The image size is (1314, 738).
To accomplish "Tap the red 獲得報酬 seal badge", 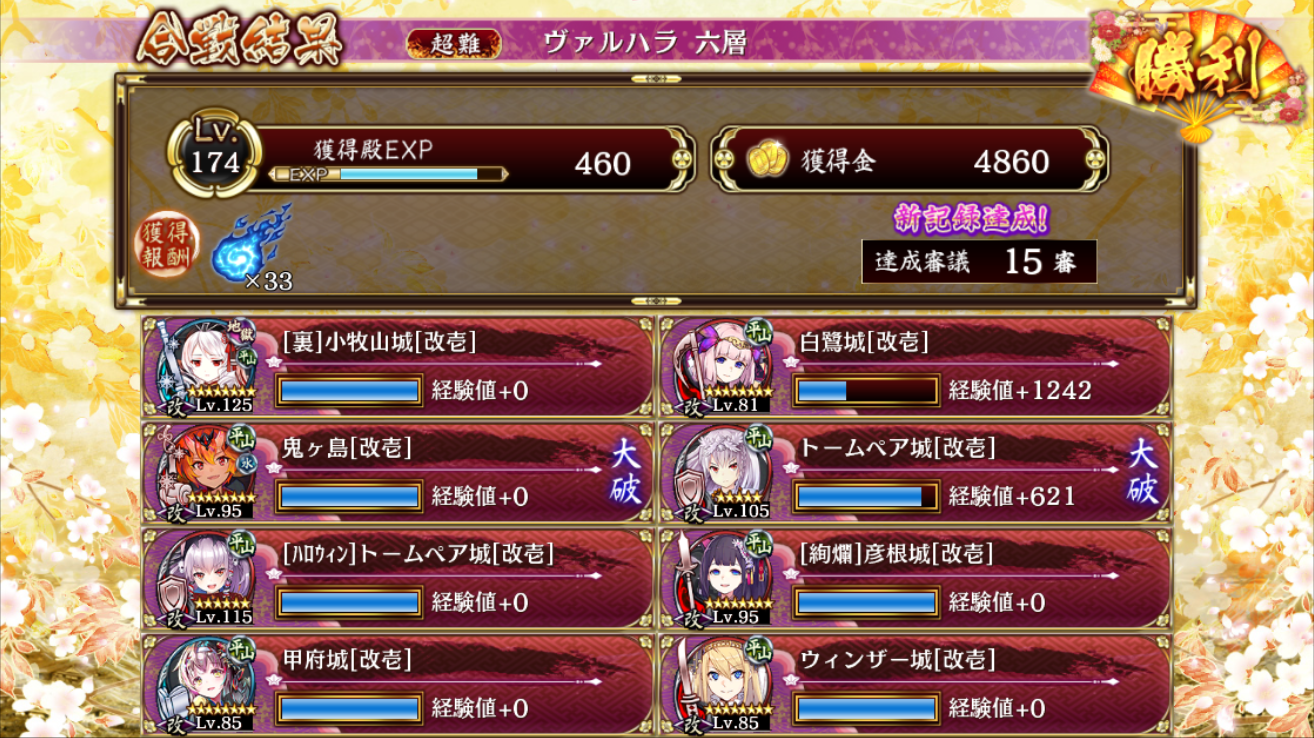I will (168, 245).
